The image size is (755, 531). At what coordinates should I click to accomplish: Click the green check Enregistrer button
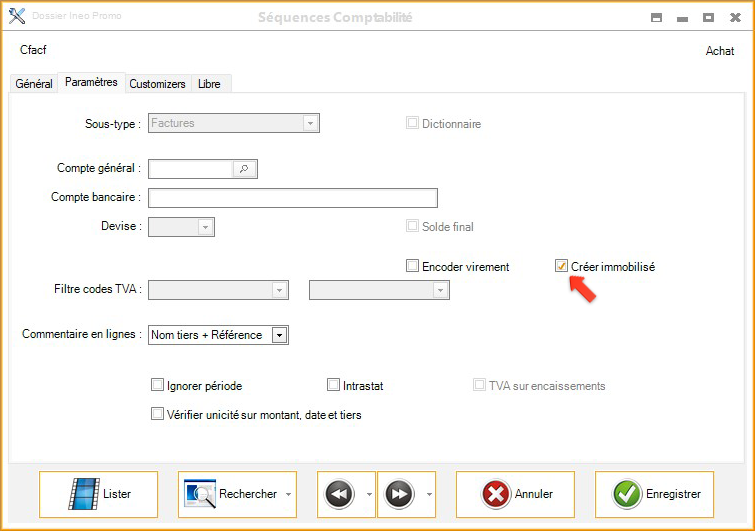(x=655, y=494)
